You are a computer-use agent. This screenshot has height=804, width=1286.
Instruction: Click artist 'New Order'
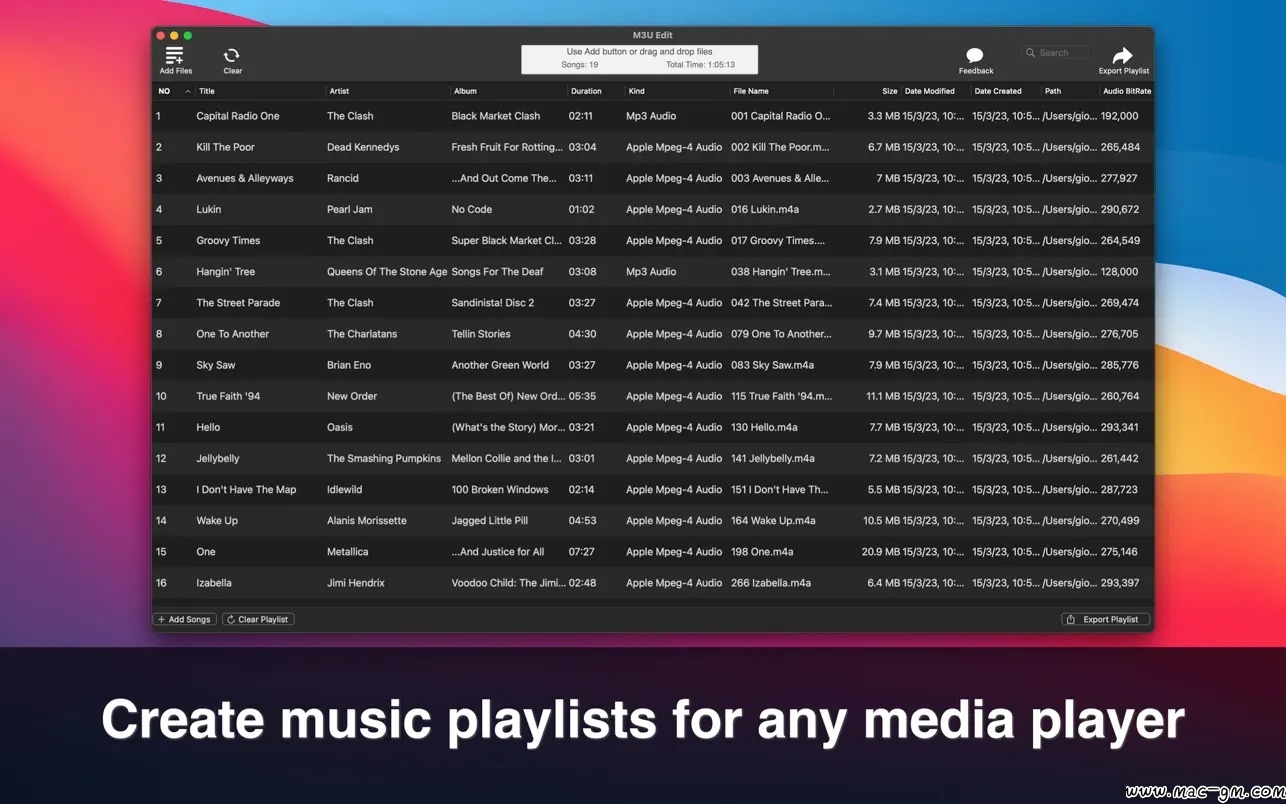[352, 396]
